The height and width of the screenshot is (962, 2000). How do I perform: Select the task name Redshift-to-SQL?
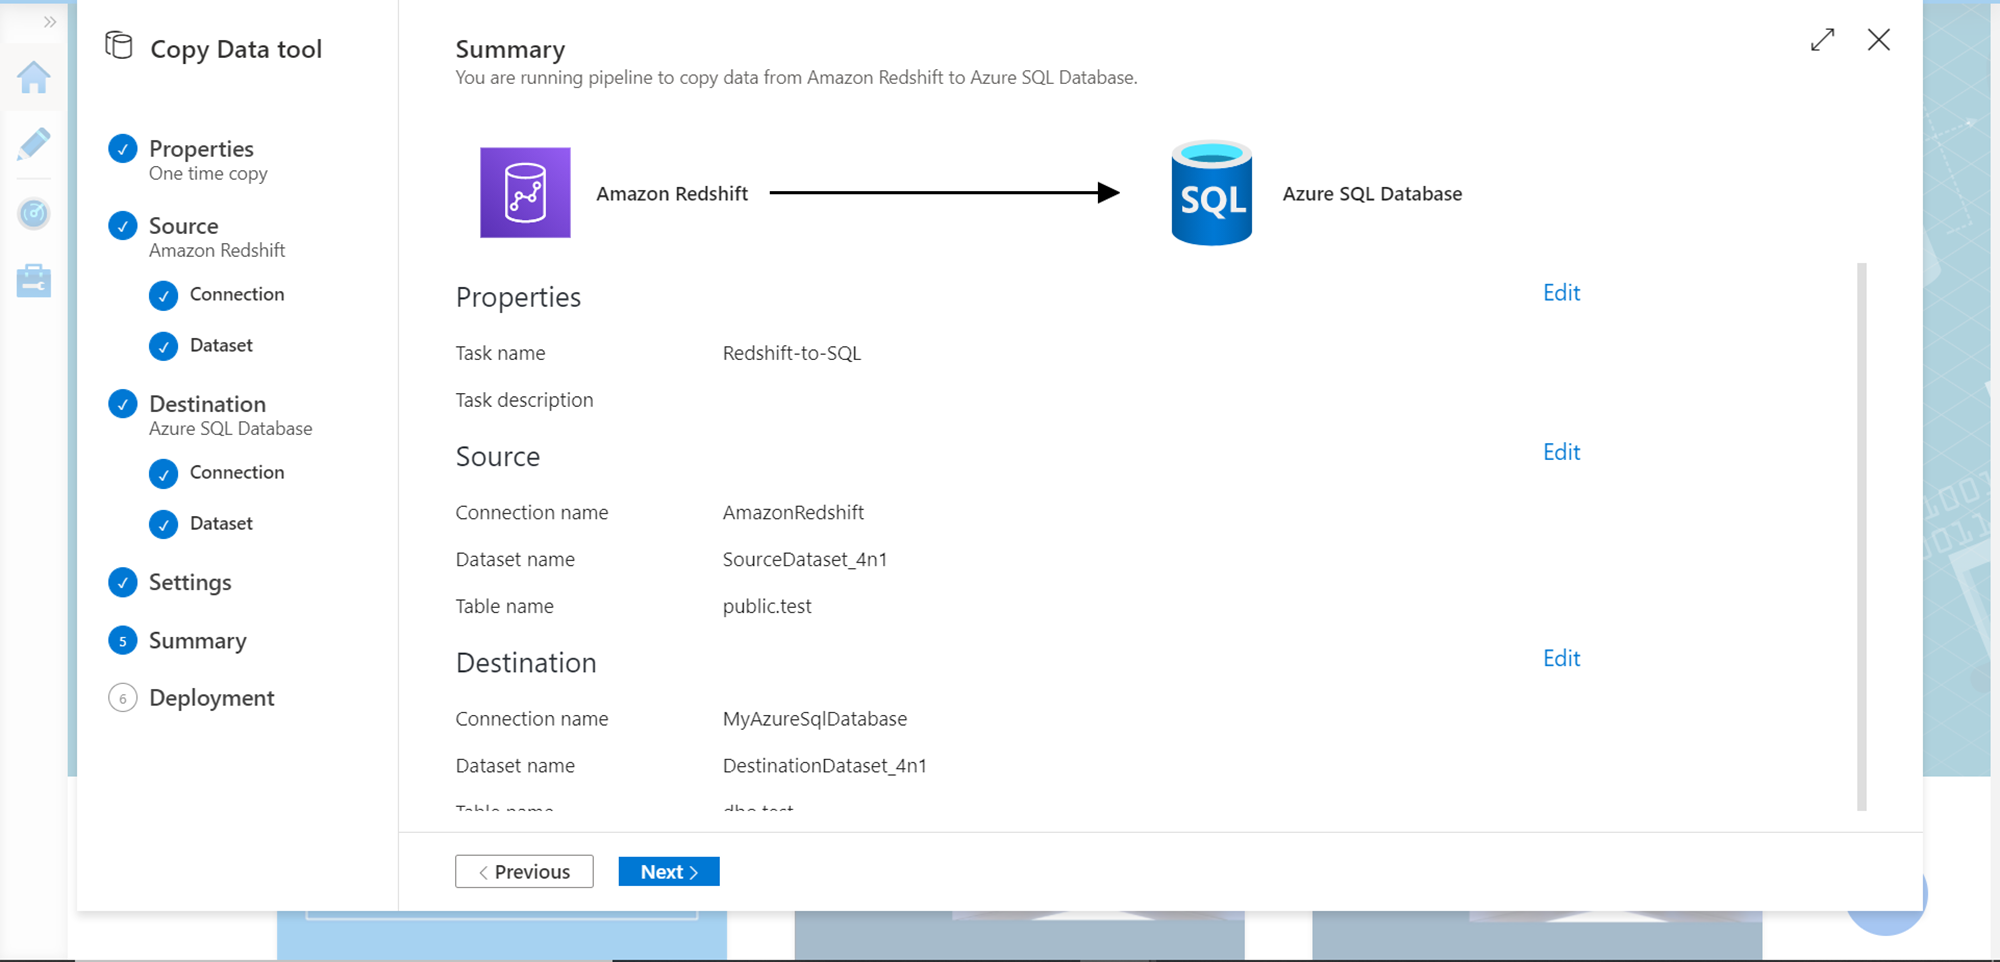pyautogui.click(x=792, y=353)
